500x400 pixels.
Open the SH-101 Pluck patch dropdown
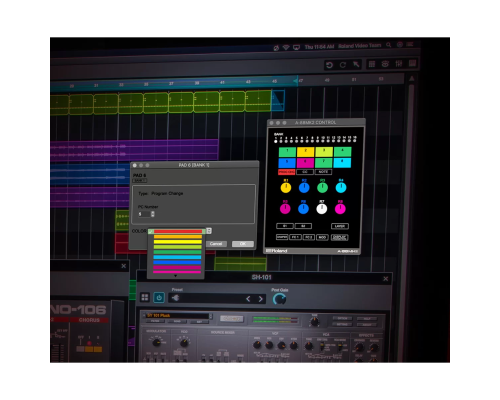coord(211,316)
